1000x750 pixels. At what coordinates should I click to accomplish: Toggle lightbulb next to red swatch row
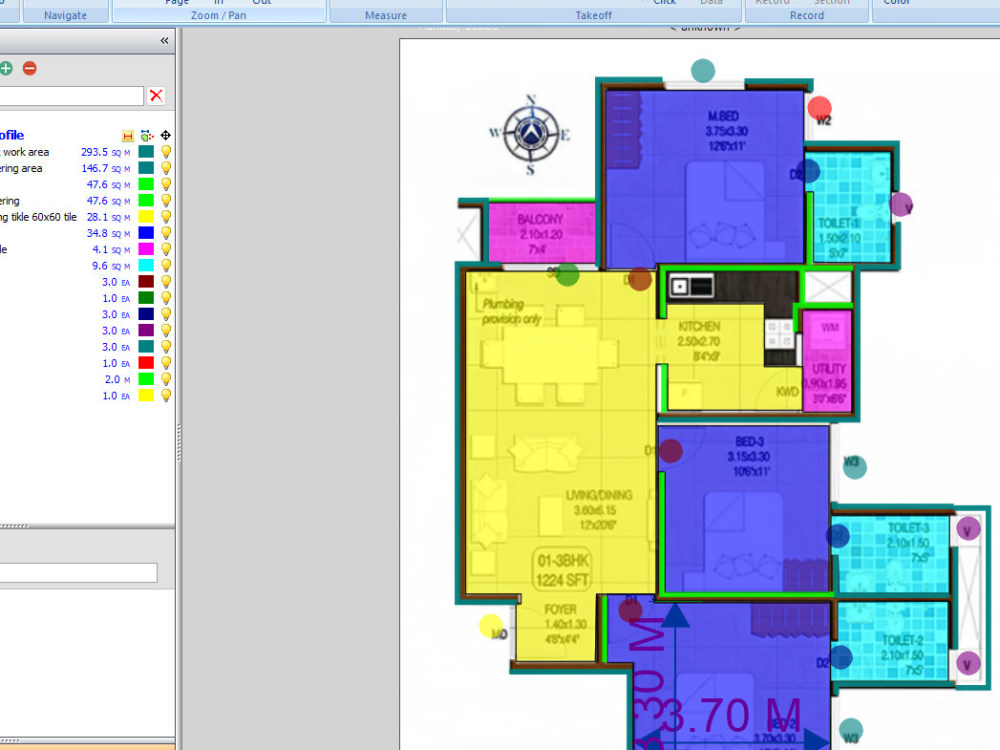coord(166,363)
